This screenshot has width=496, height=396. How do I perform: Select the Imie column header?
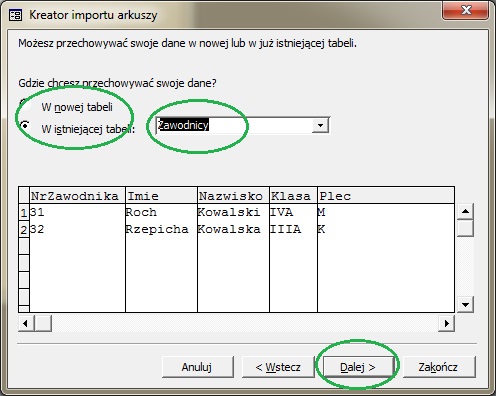pos(161,195)
